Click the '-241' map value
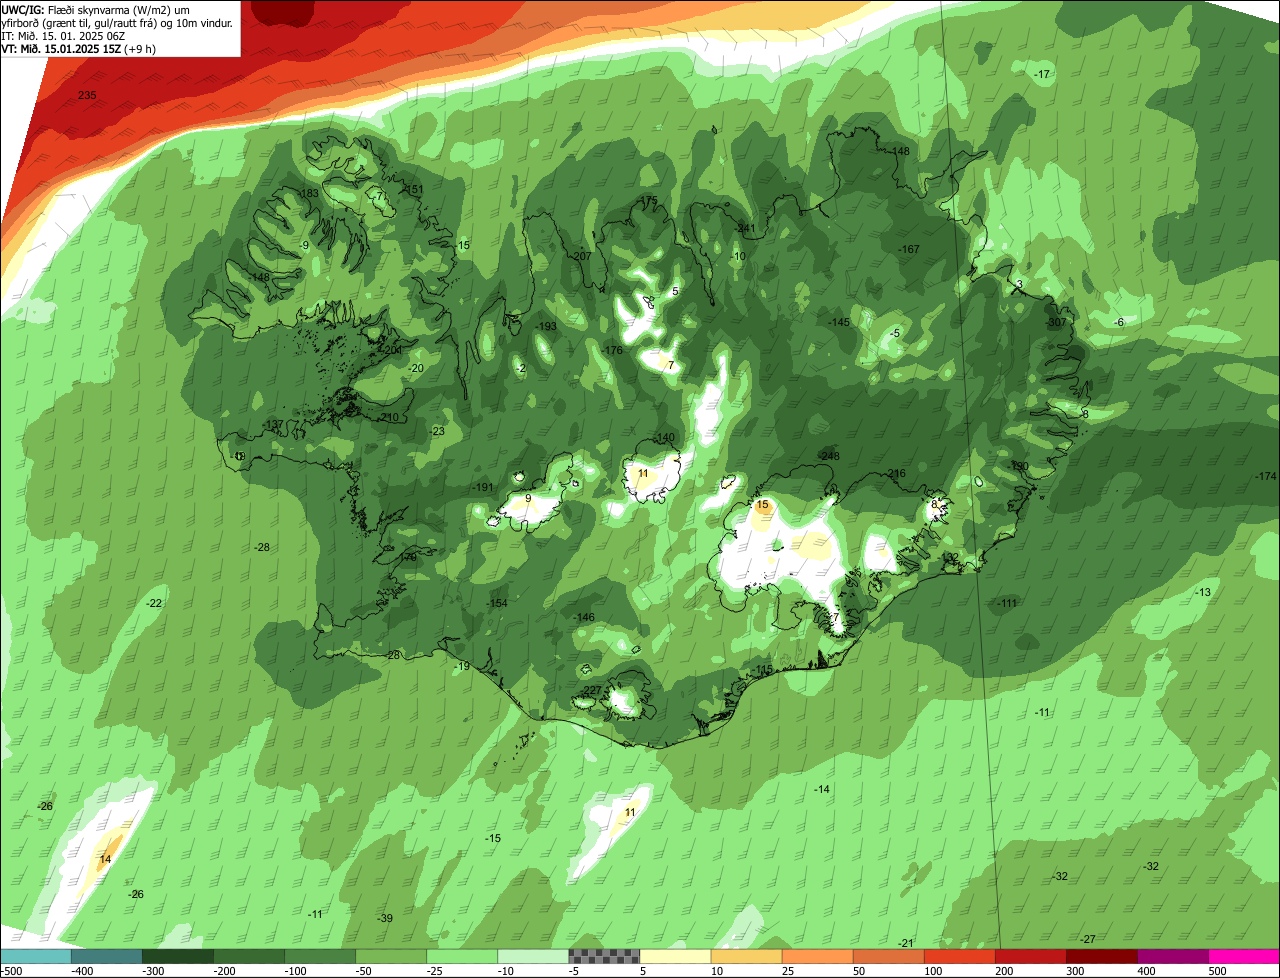 tap(745, 229)
